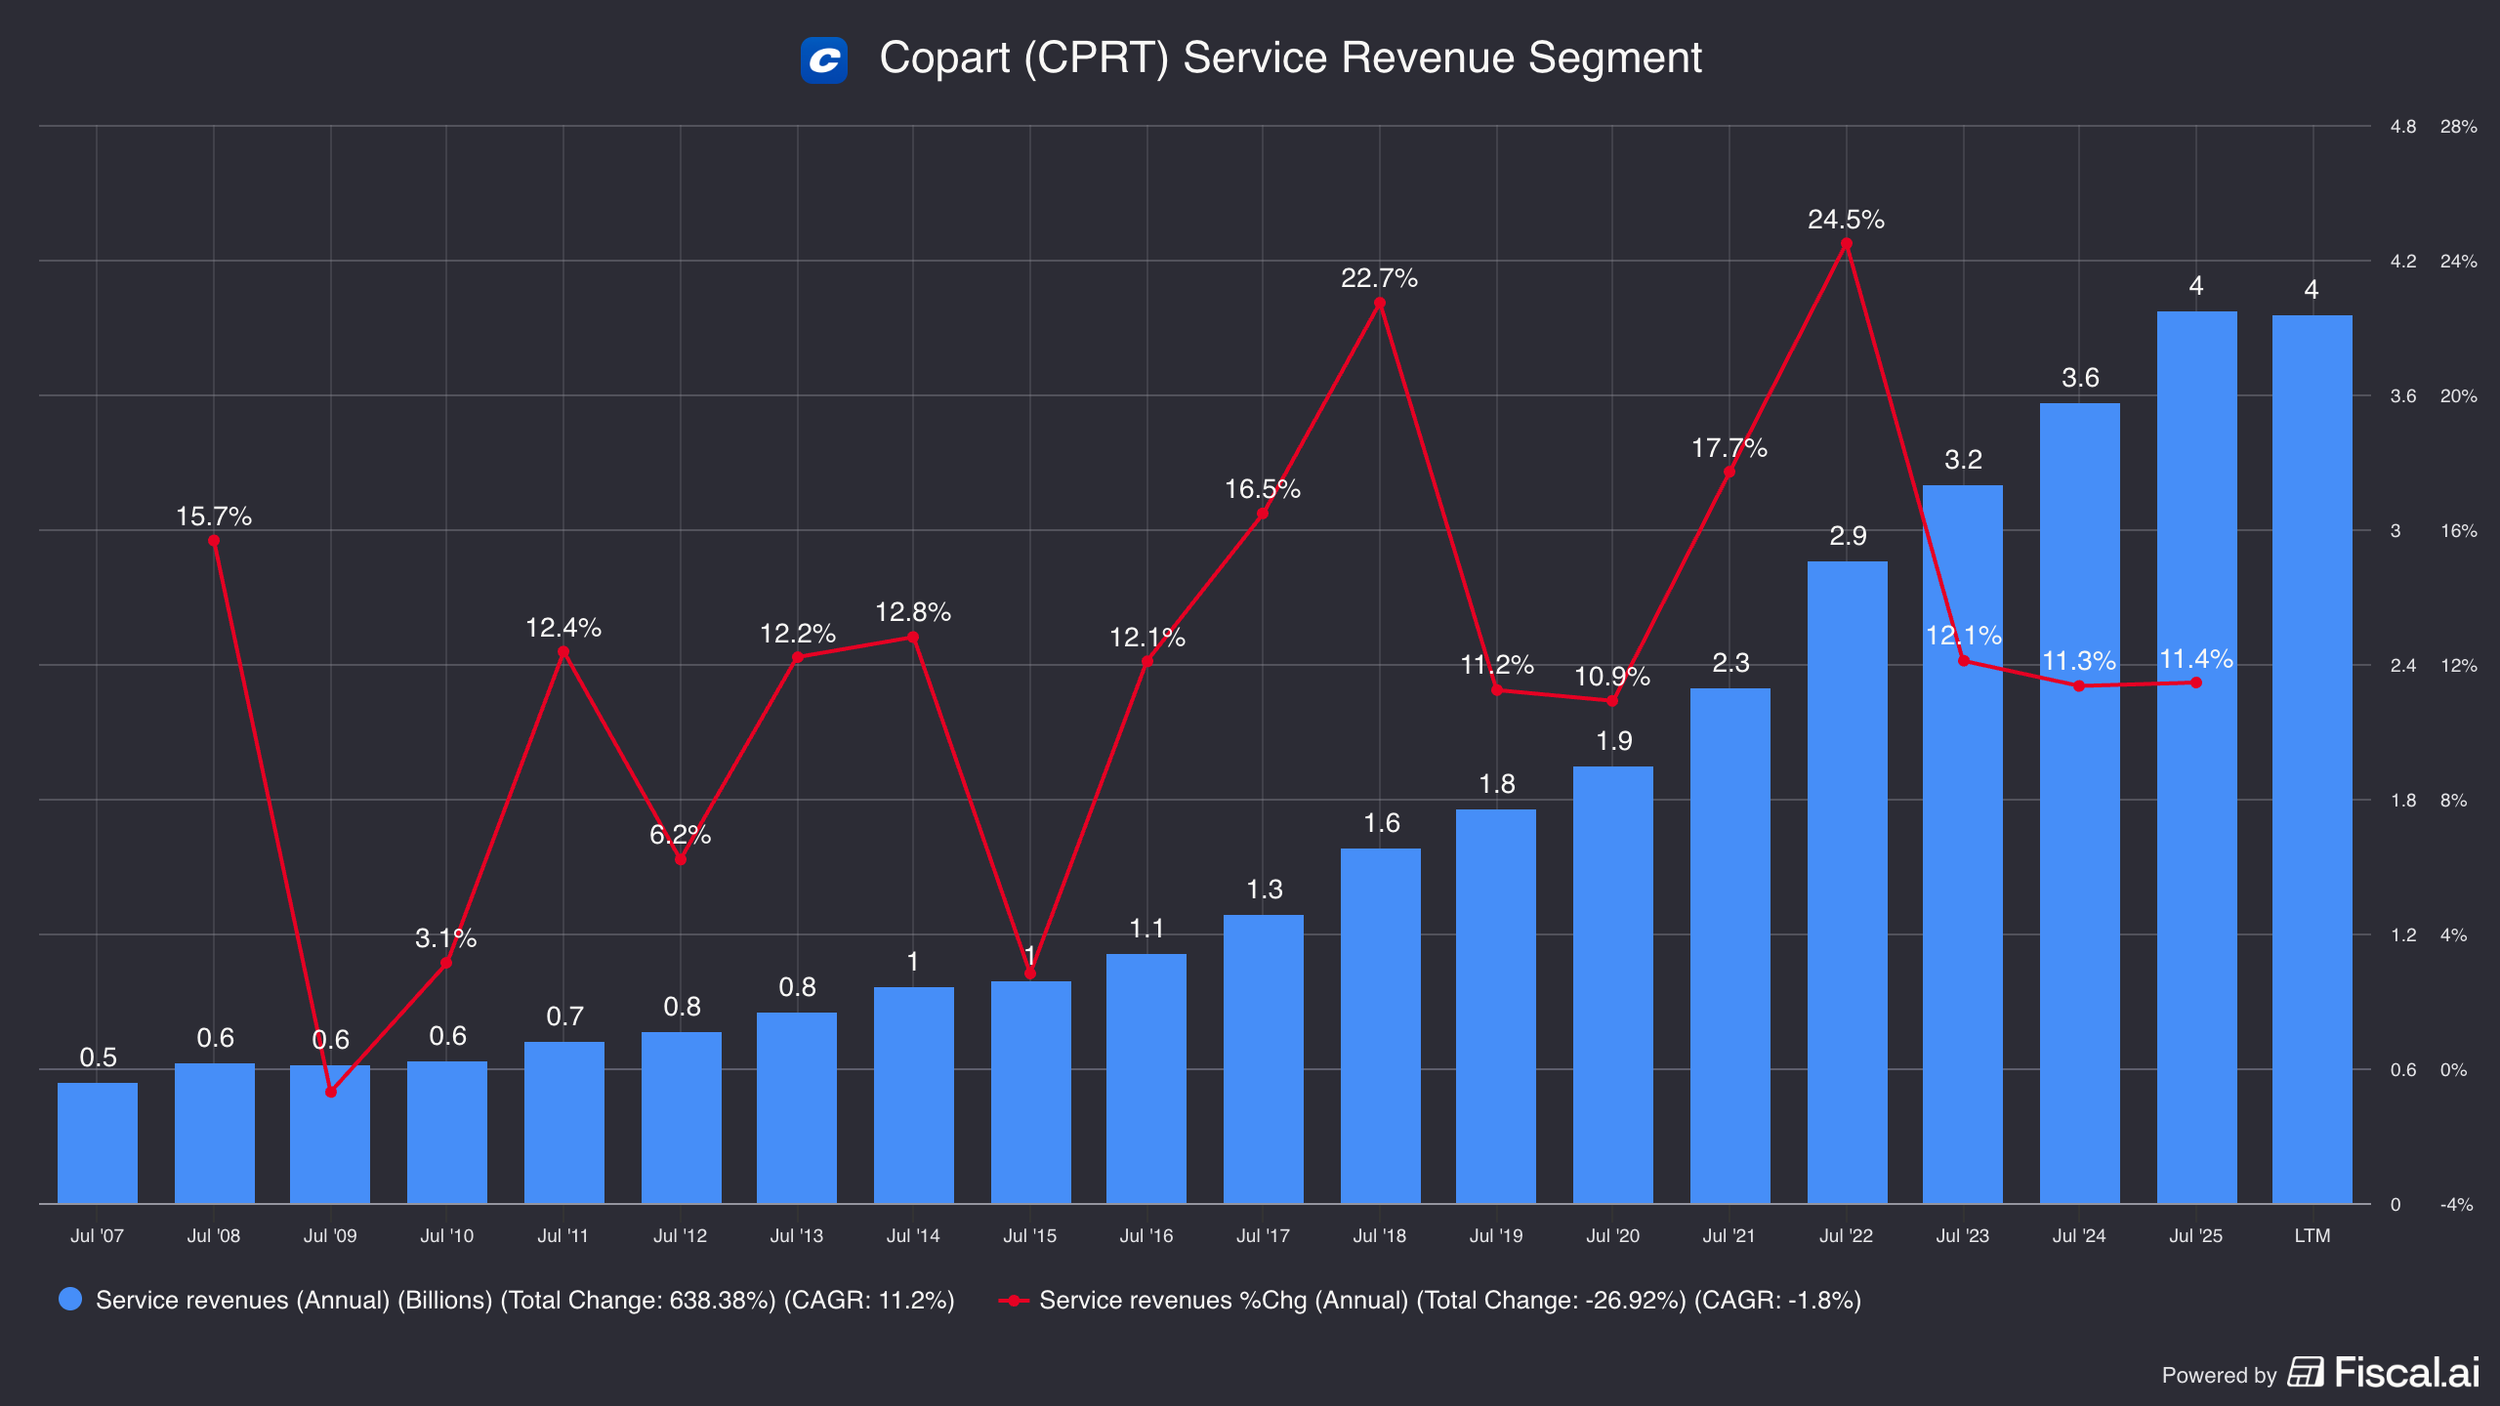Click the '20%' right axis value
Image resolution: width=2500 pixels, height=1406 pixels.
[2458, 396]
